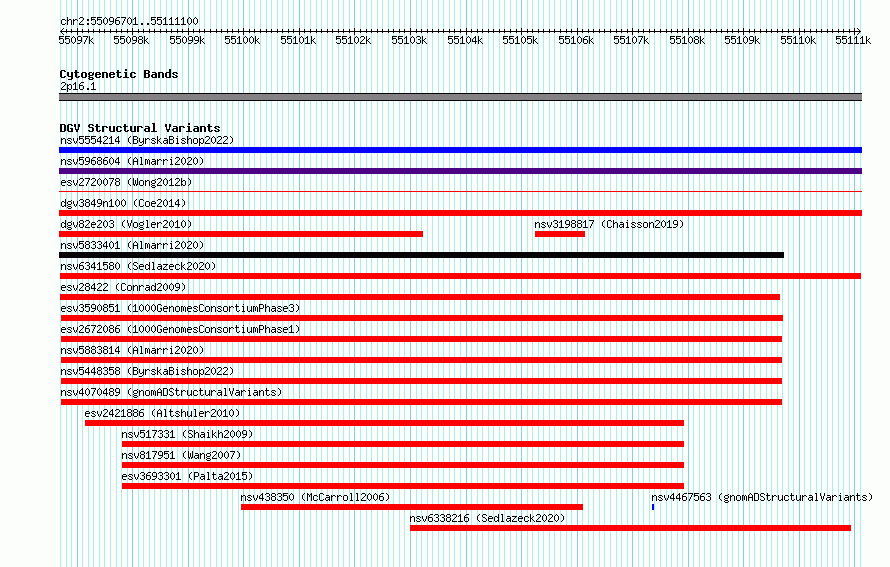Click the nsv5883814 (Almarri2020) label

pos(132,350)
